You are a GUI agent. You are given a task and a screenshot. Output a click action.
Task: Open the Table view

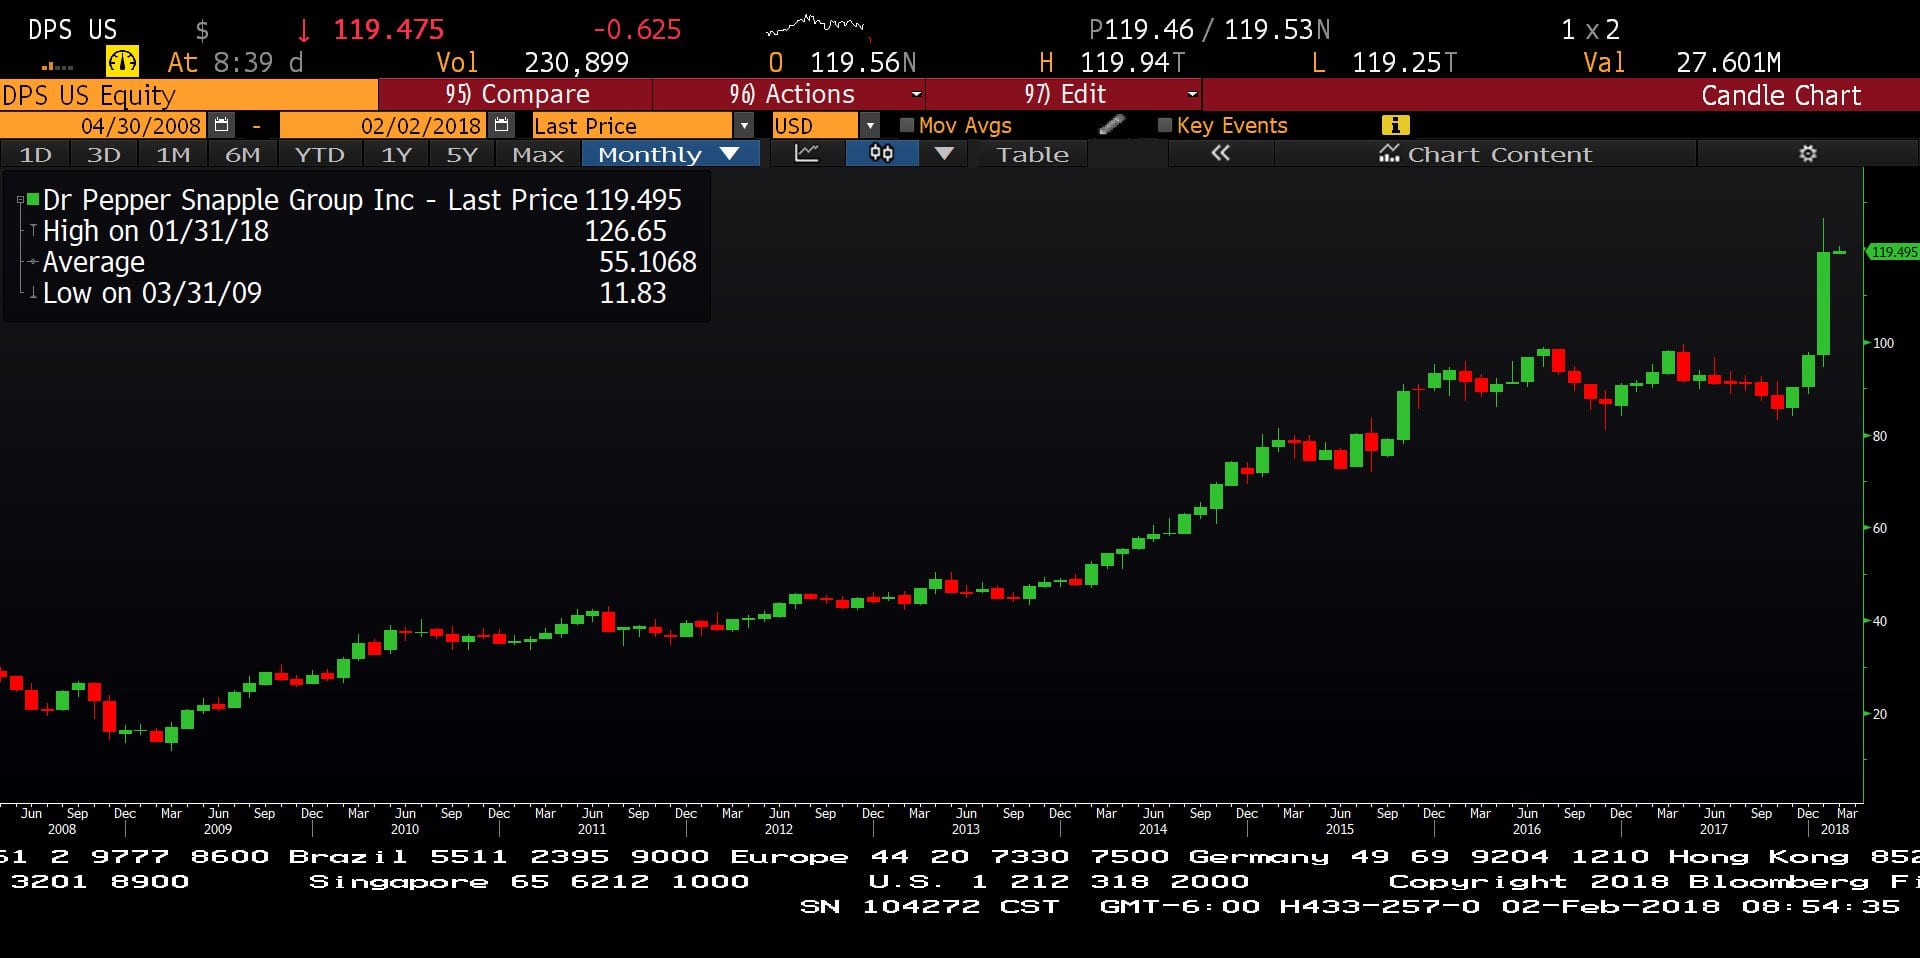[1032, 154]
